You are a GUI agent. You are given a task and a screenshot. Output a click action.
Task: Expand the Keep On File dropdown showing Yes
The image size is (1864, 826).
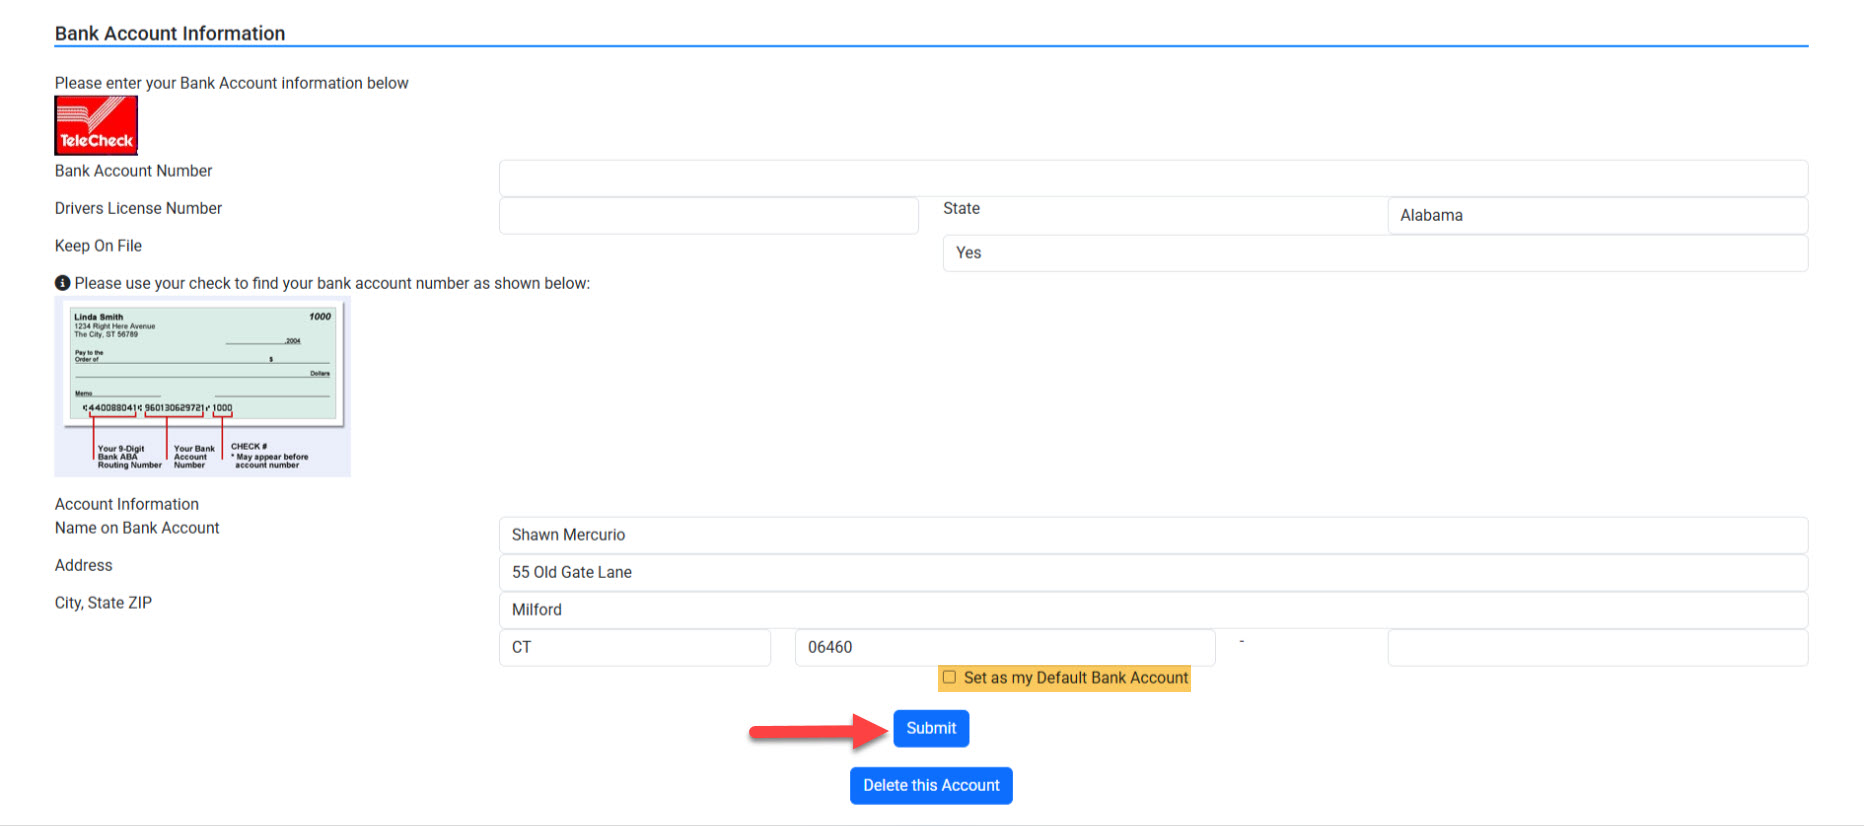1374,253
